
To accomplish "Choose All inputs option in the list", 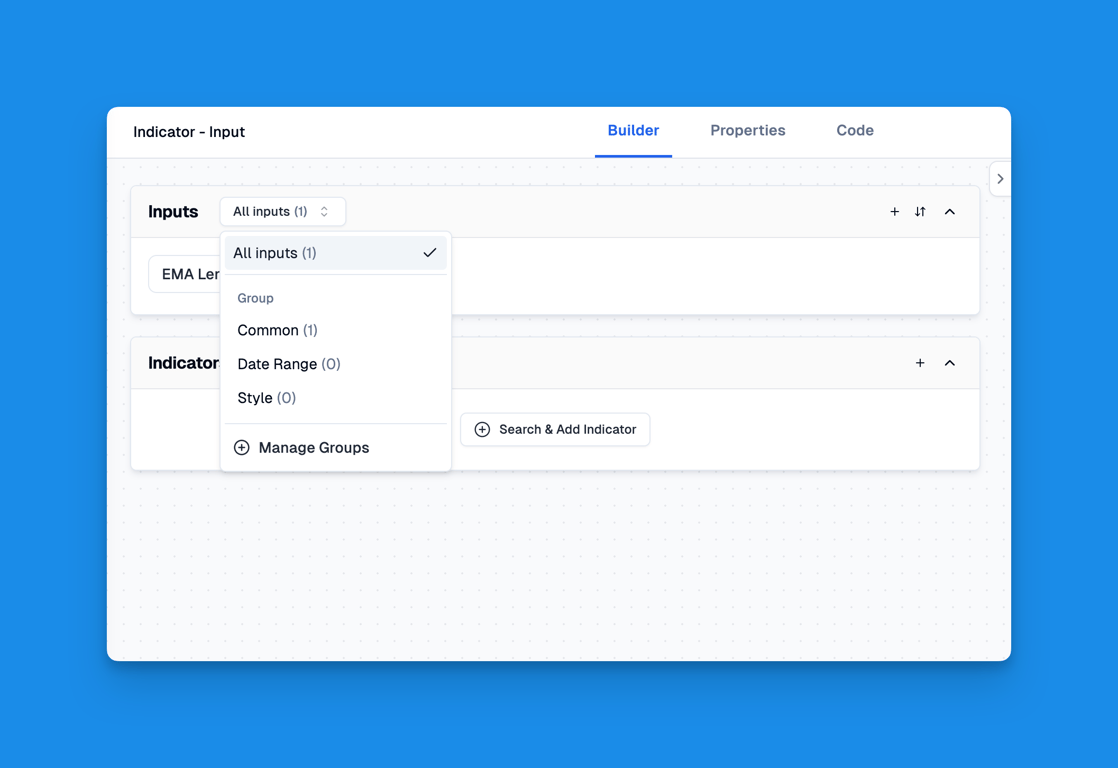I will pos(275,254).
